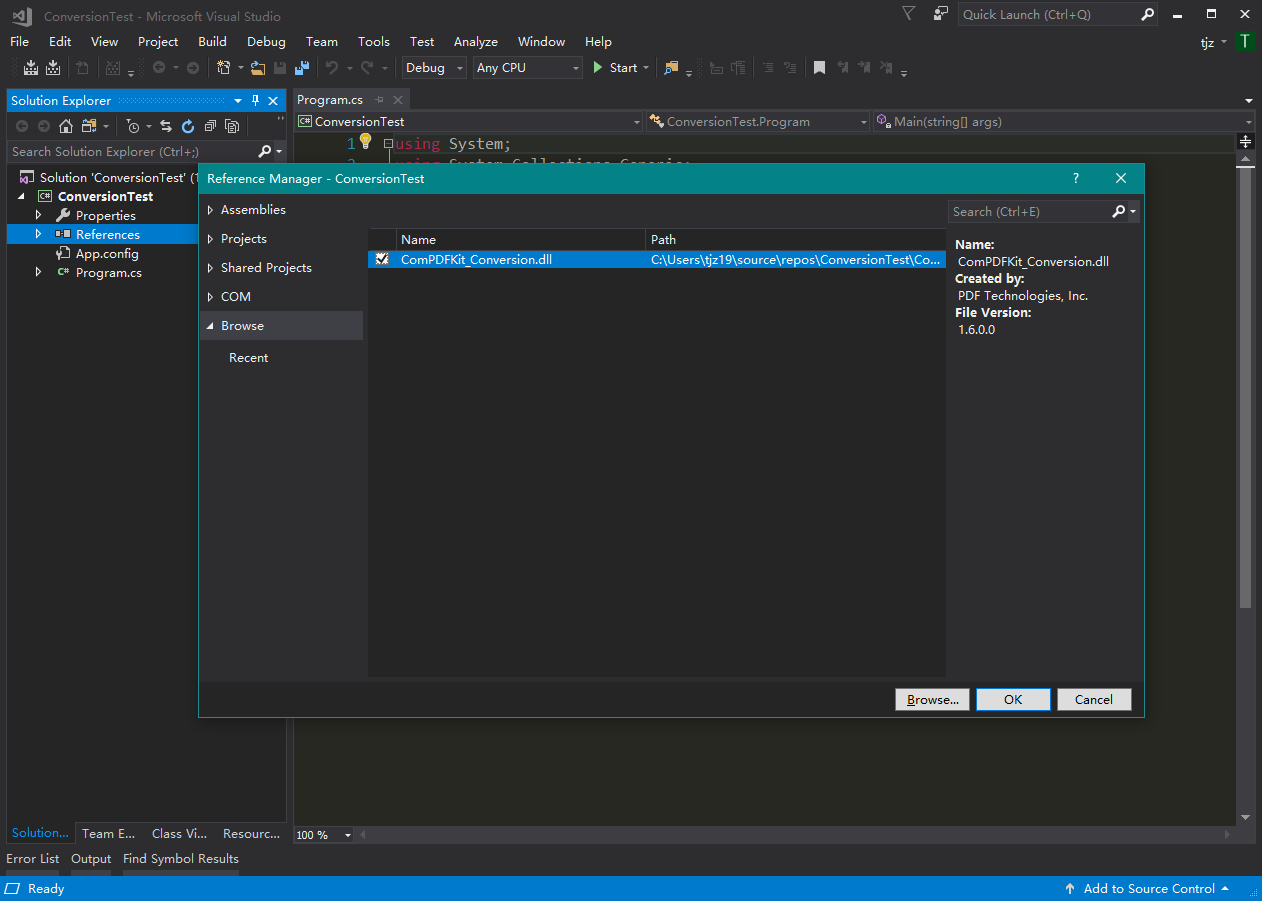Click the account avatar T icon

tap(1245, 41)
